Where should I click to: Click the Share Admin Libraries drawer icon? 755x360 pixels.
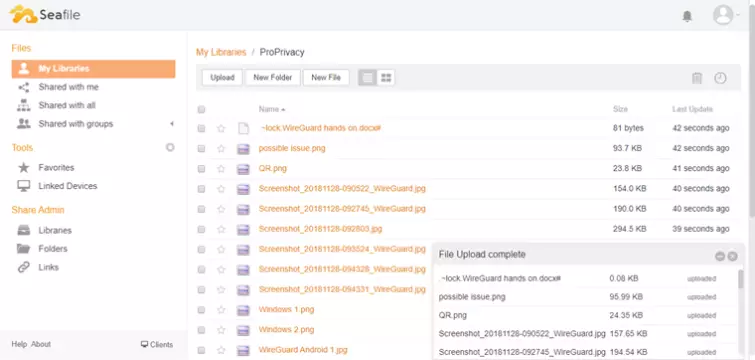[x=23, y=230]
